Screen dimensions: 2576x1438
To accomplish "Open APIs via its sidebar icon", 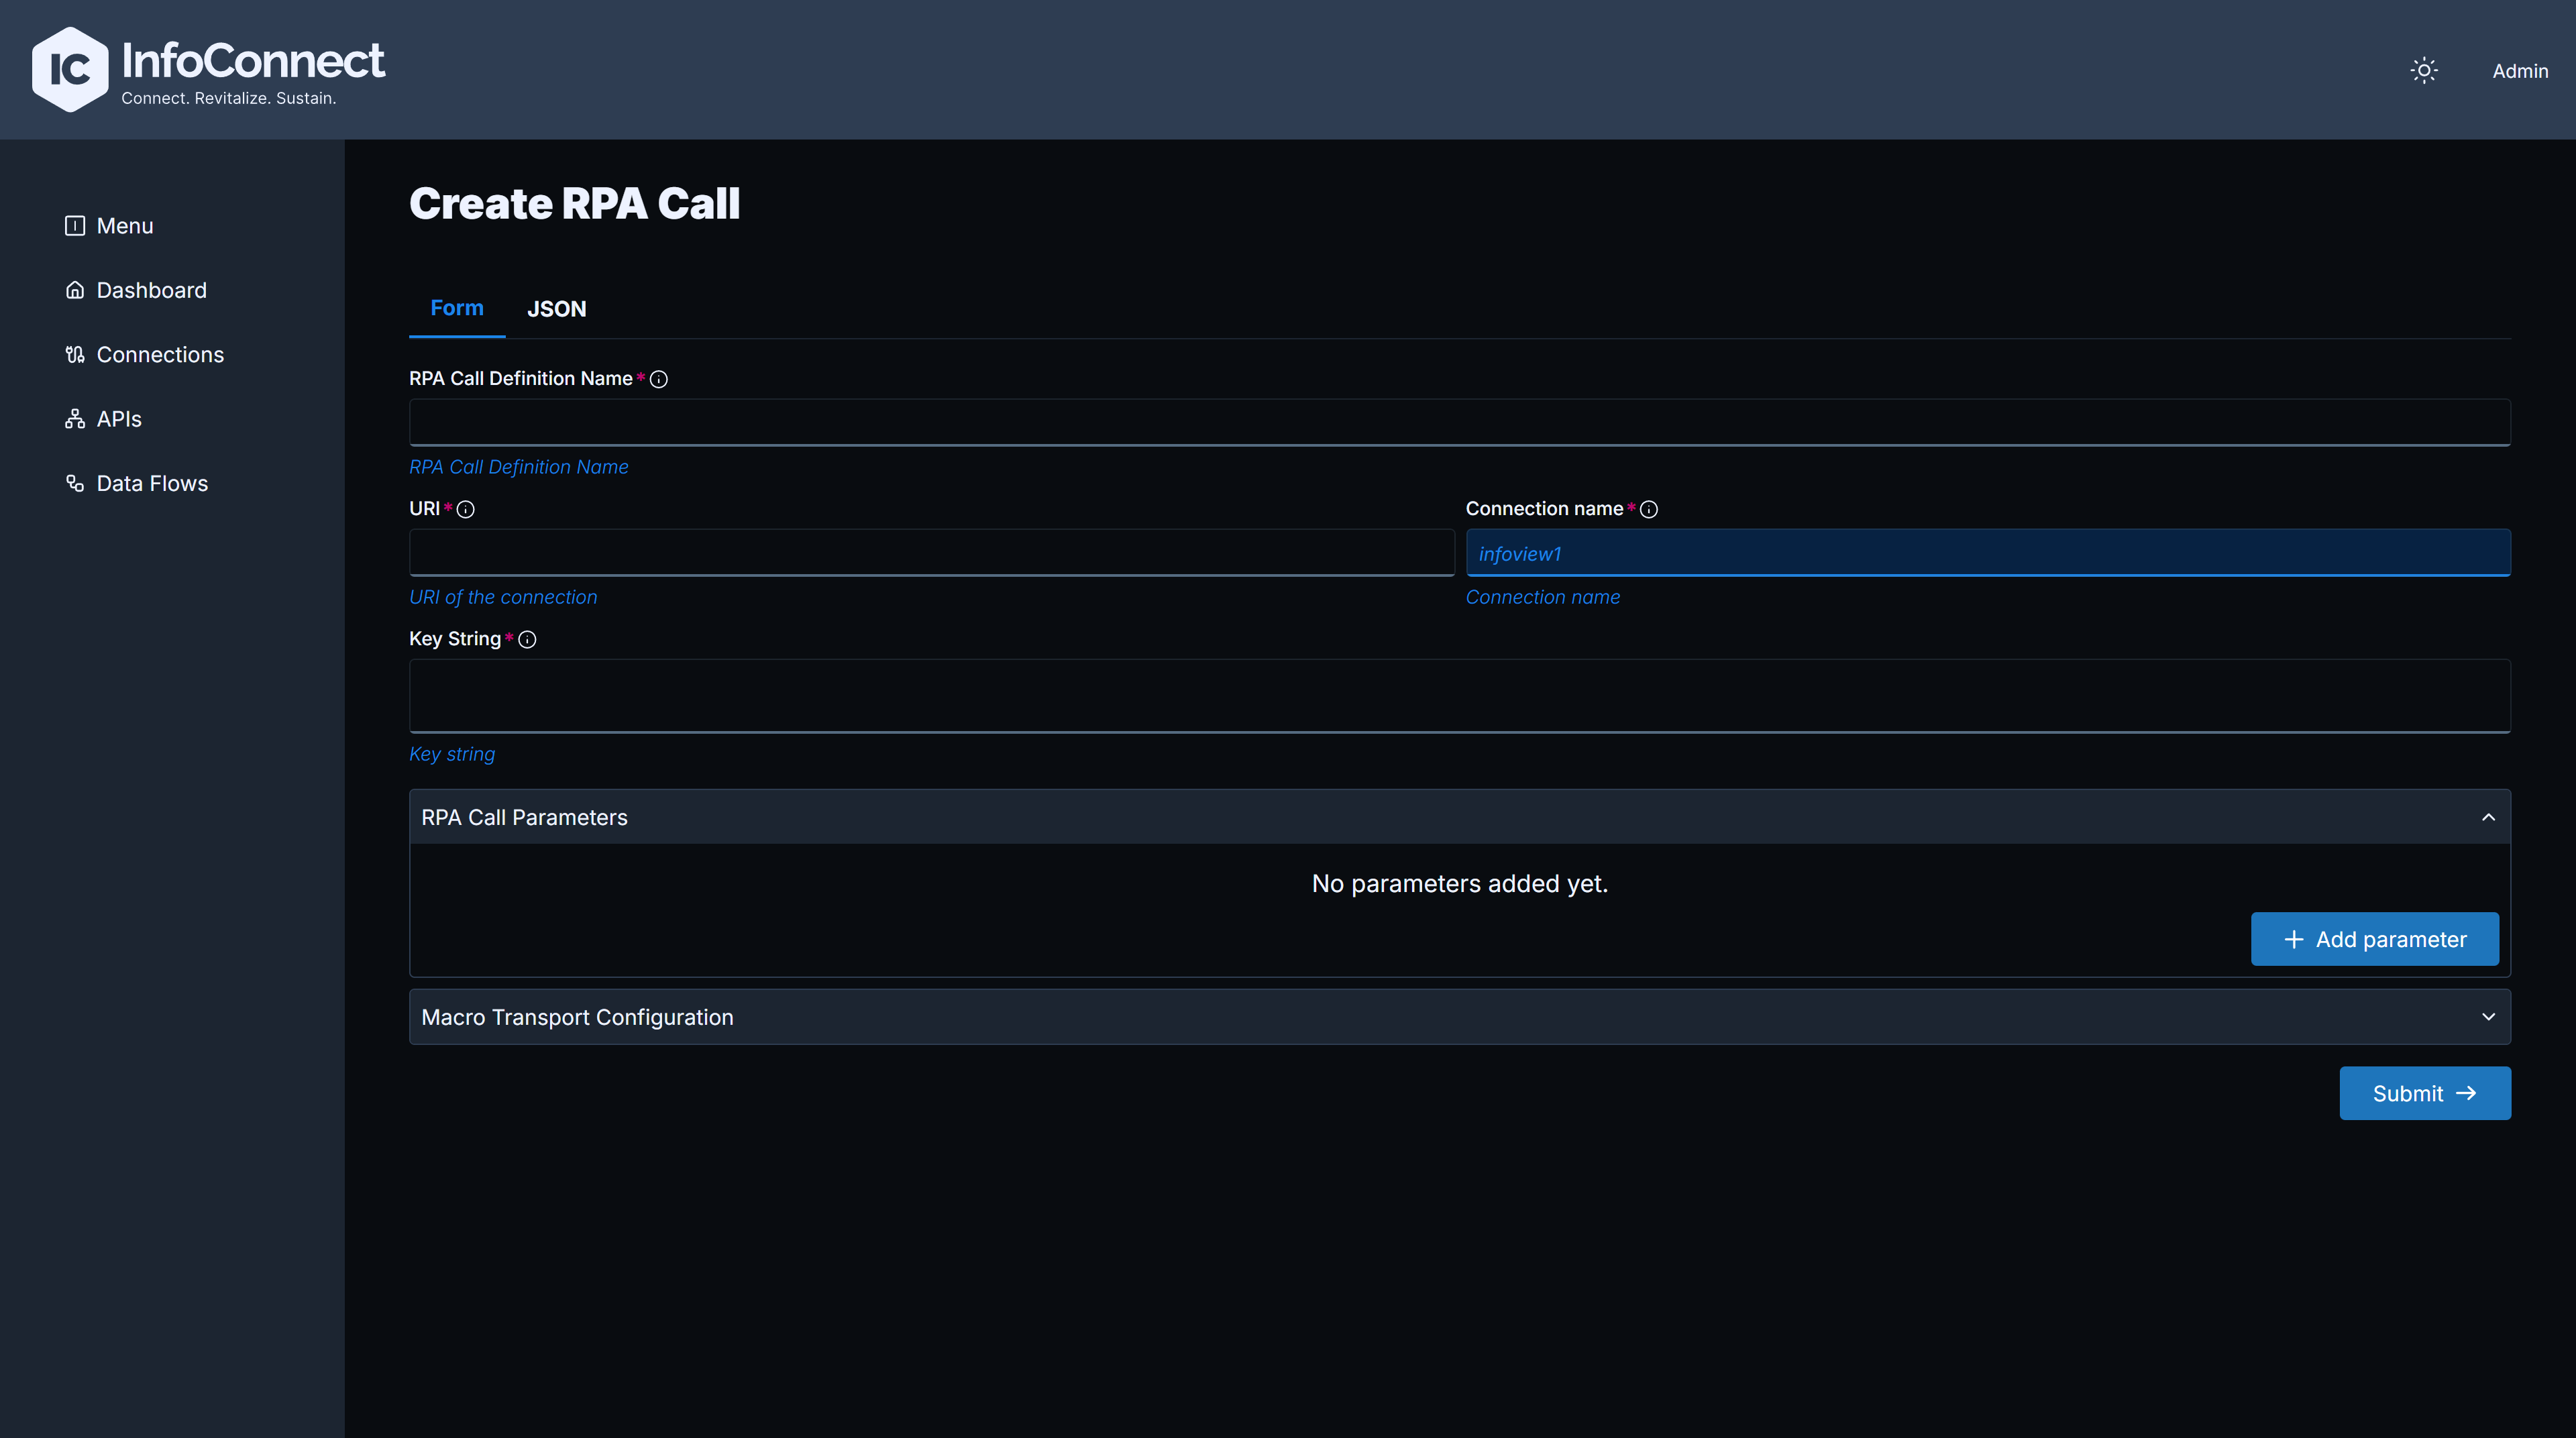I will coord(75,419).
